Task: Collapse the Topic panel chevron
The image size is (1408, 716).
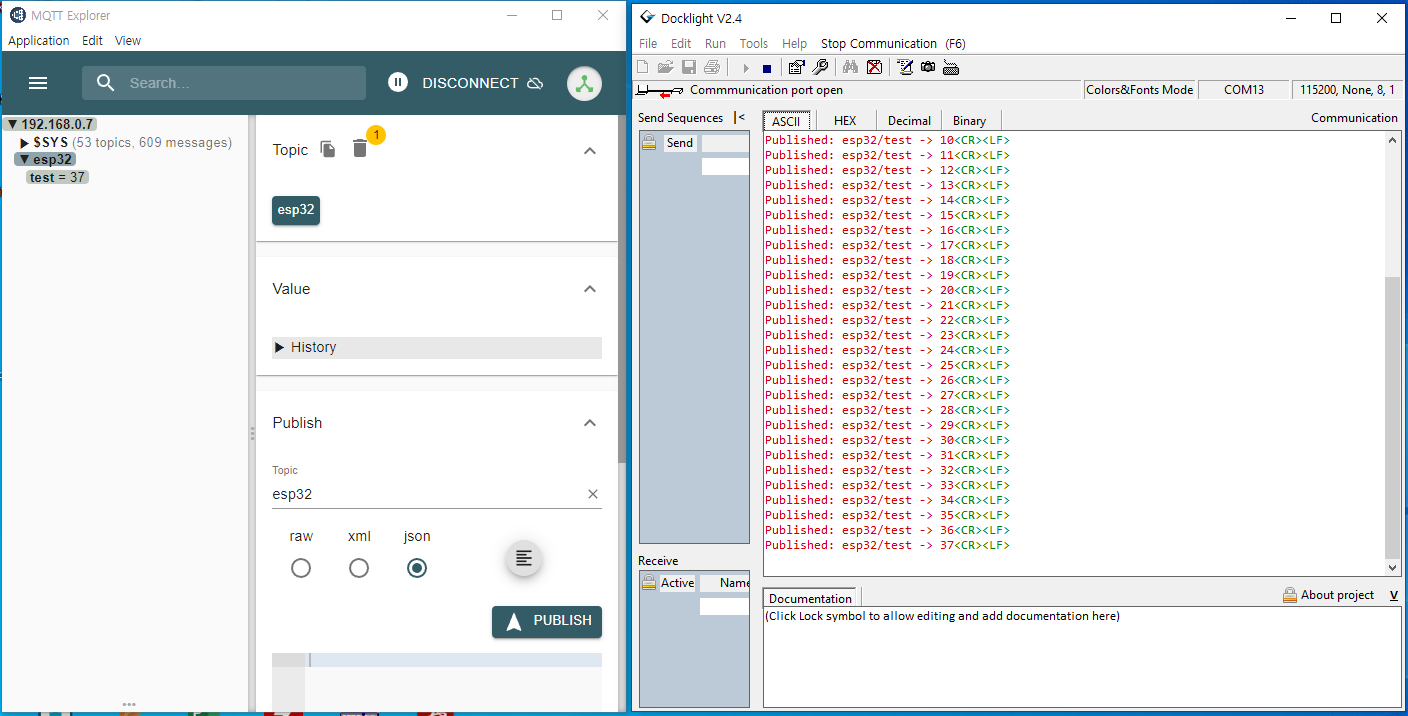Action: tap(590, 150)
